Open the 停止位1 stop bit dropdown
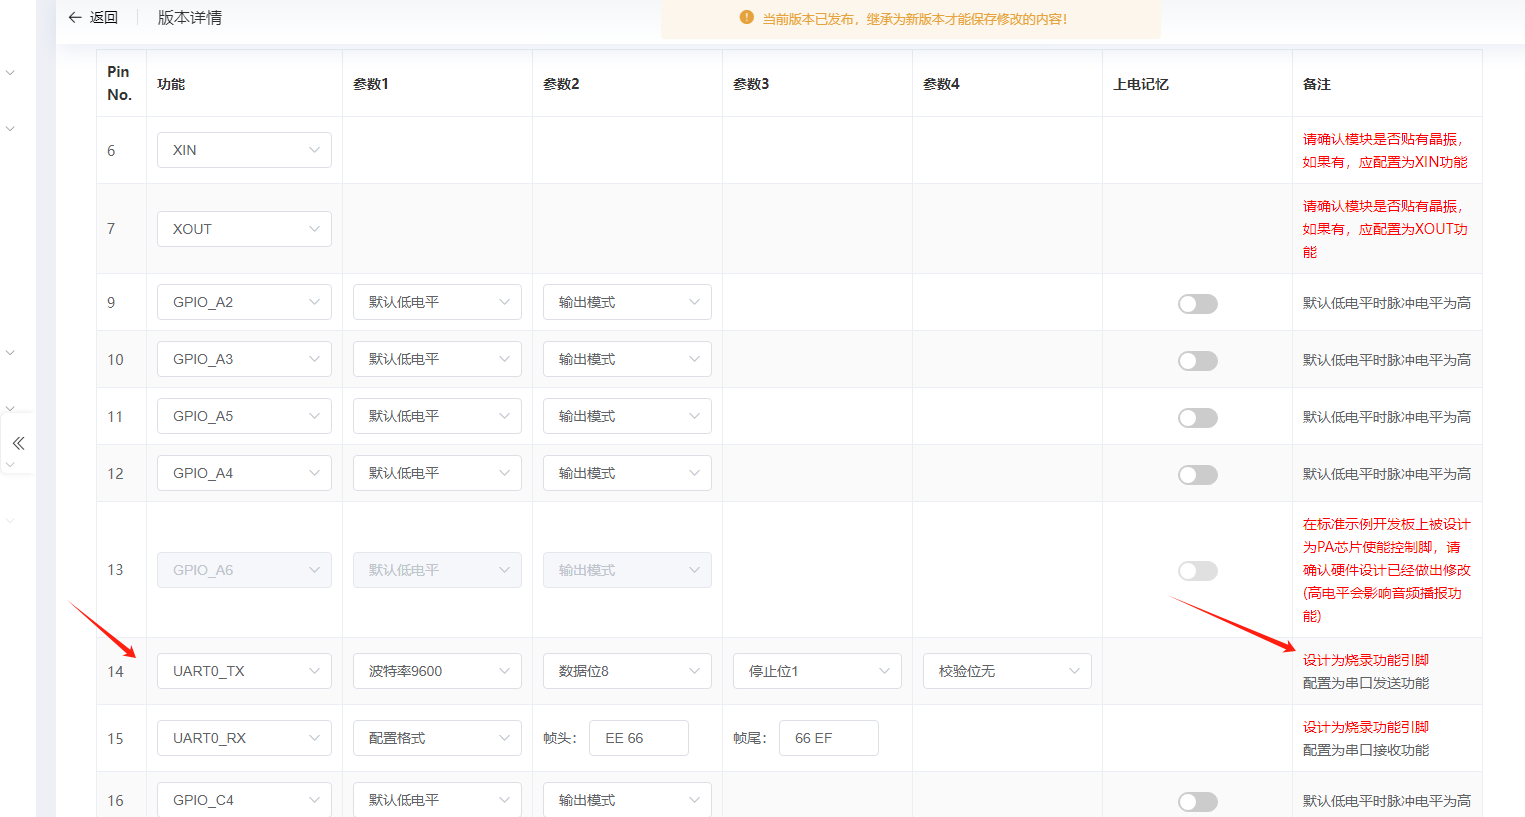1525x817 pixels. click(817, 671)
